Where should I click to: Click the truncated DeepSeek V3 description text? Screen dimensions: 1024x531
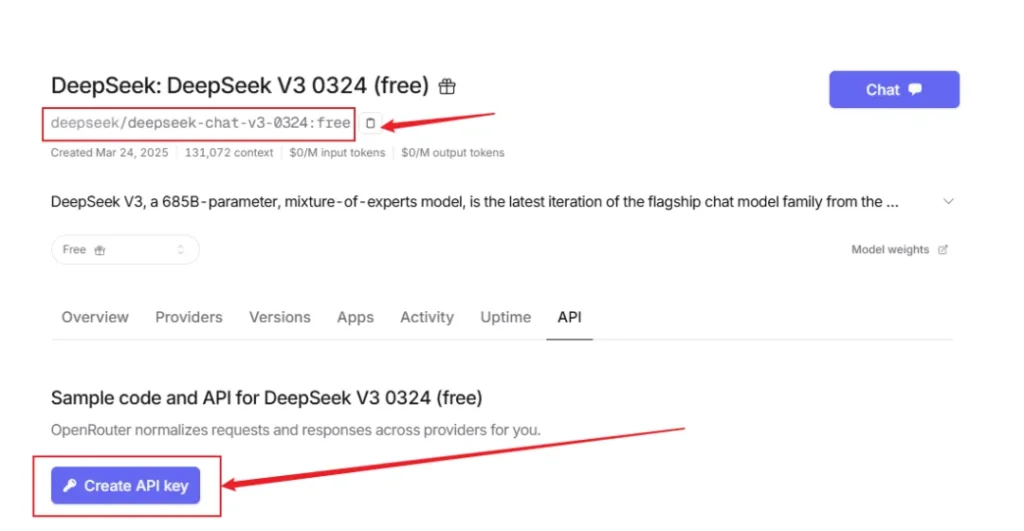[474, 201]
